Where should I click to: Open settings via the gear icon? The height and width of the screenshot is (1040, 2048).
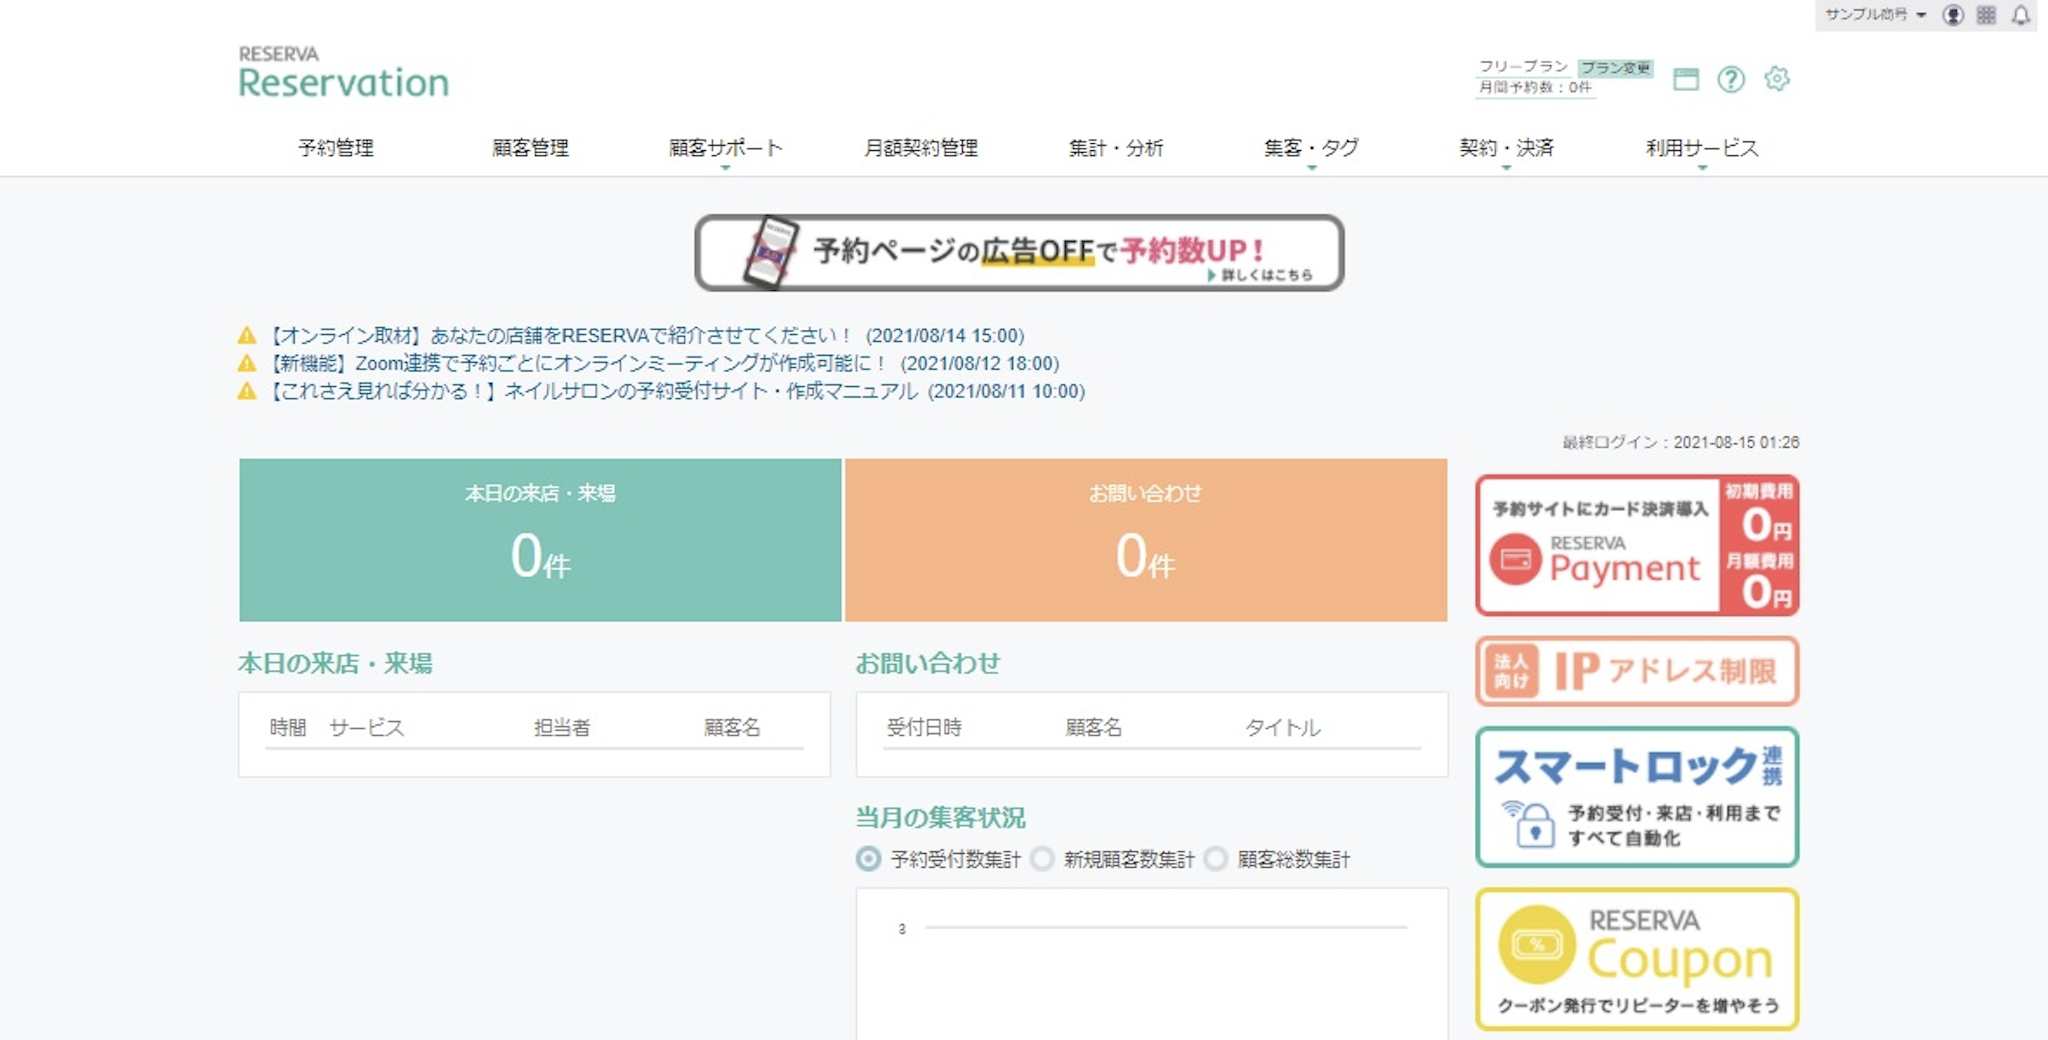1777,78
